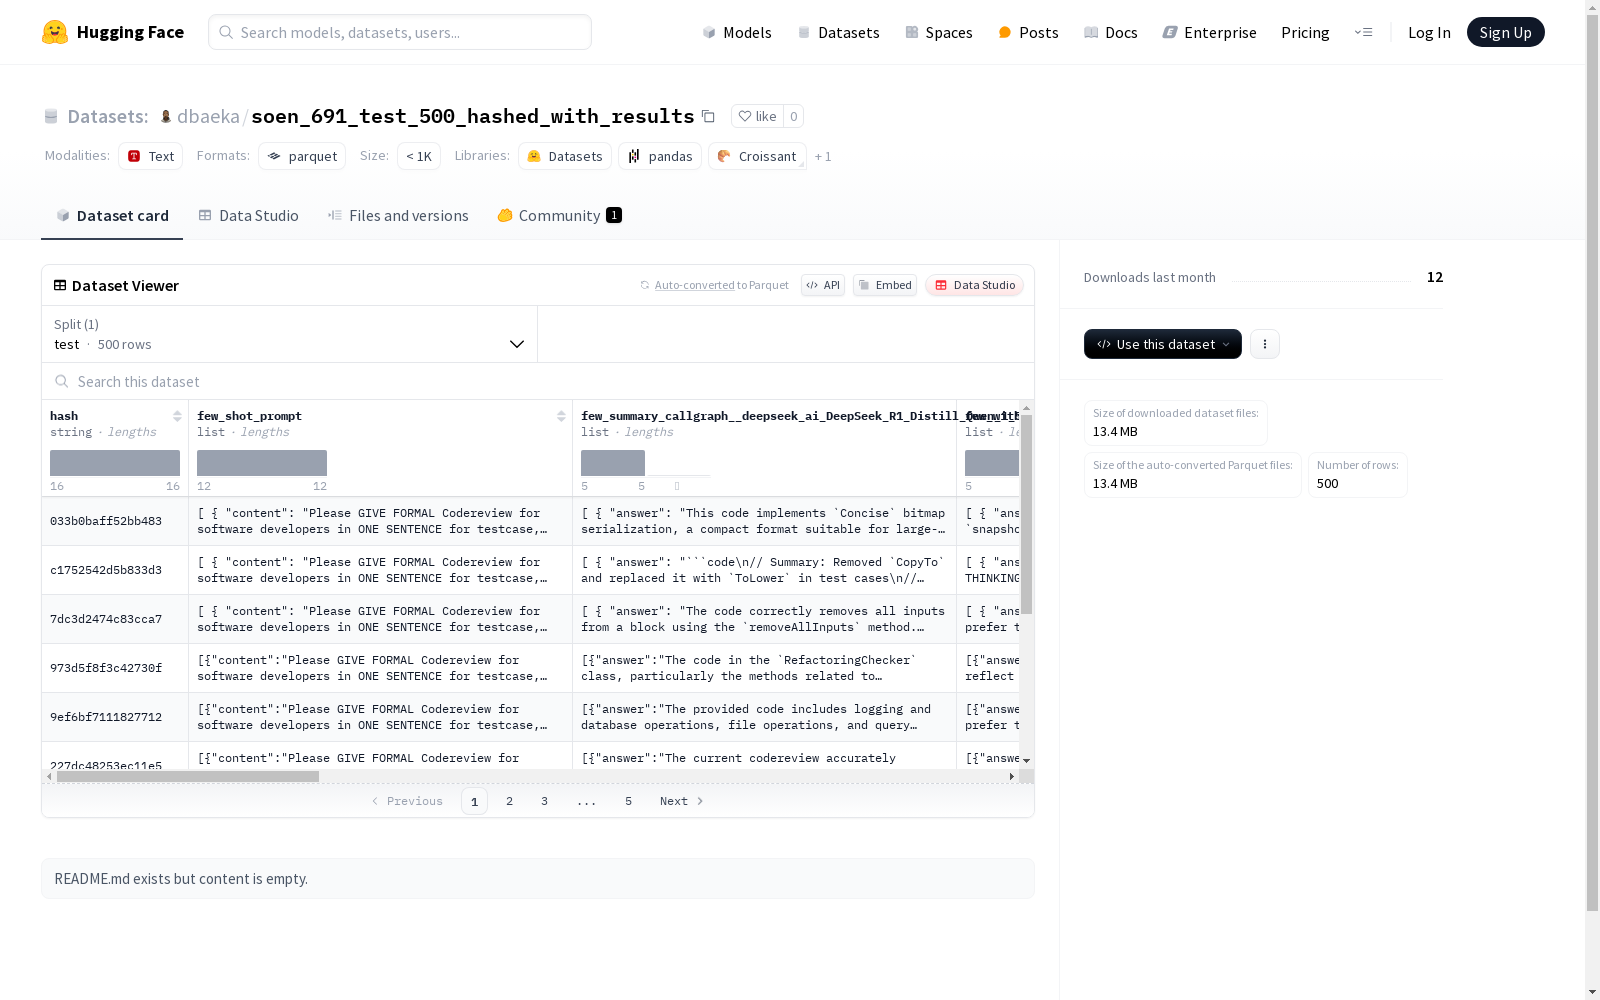The image size is (1600, 1000).
Task: Select the < 1K size tag
Action: pyautogui.click(x=419, y=156)
